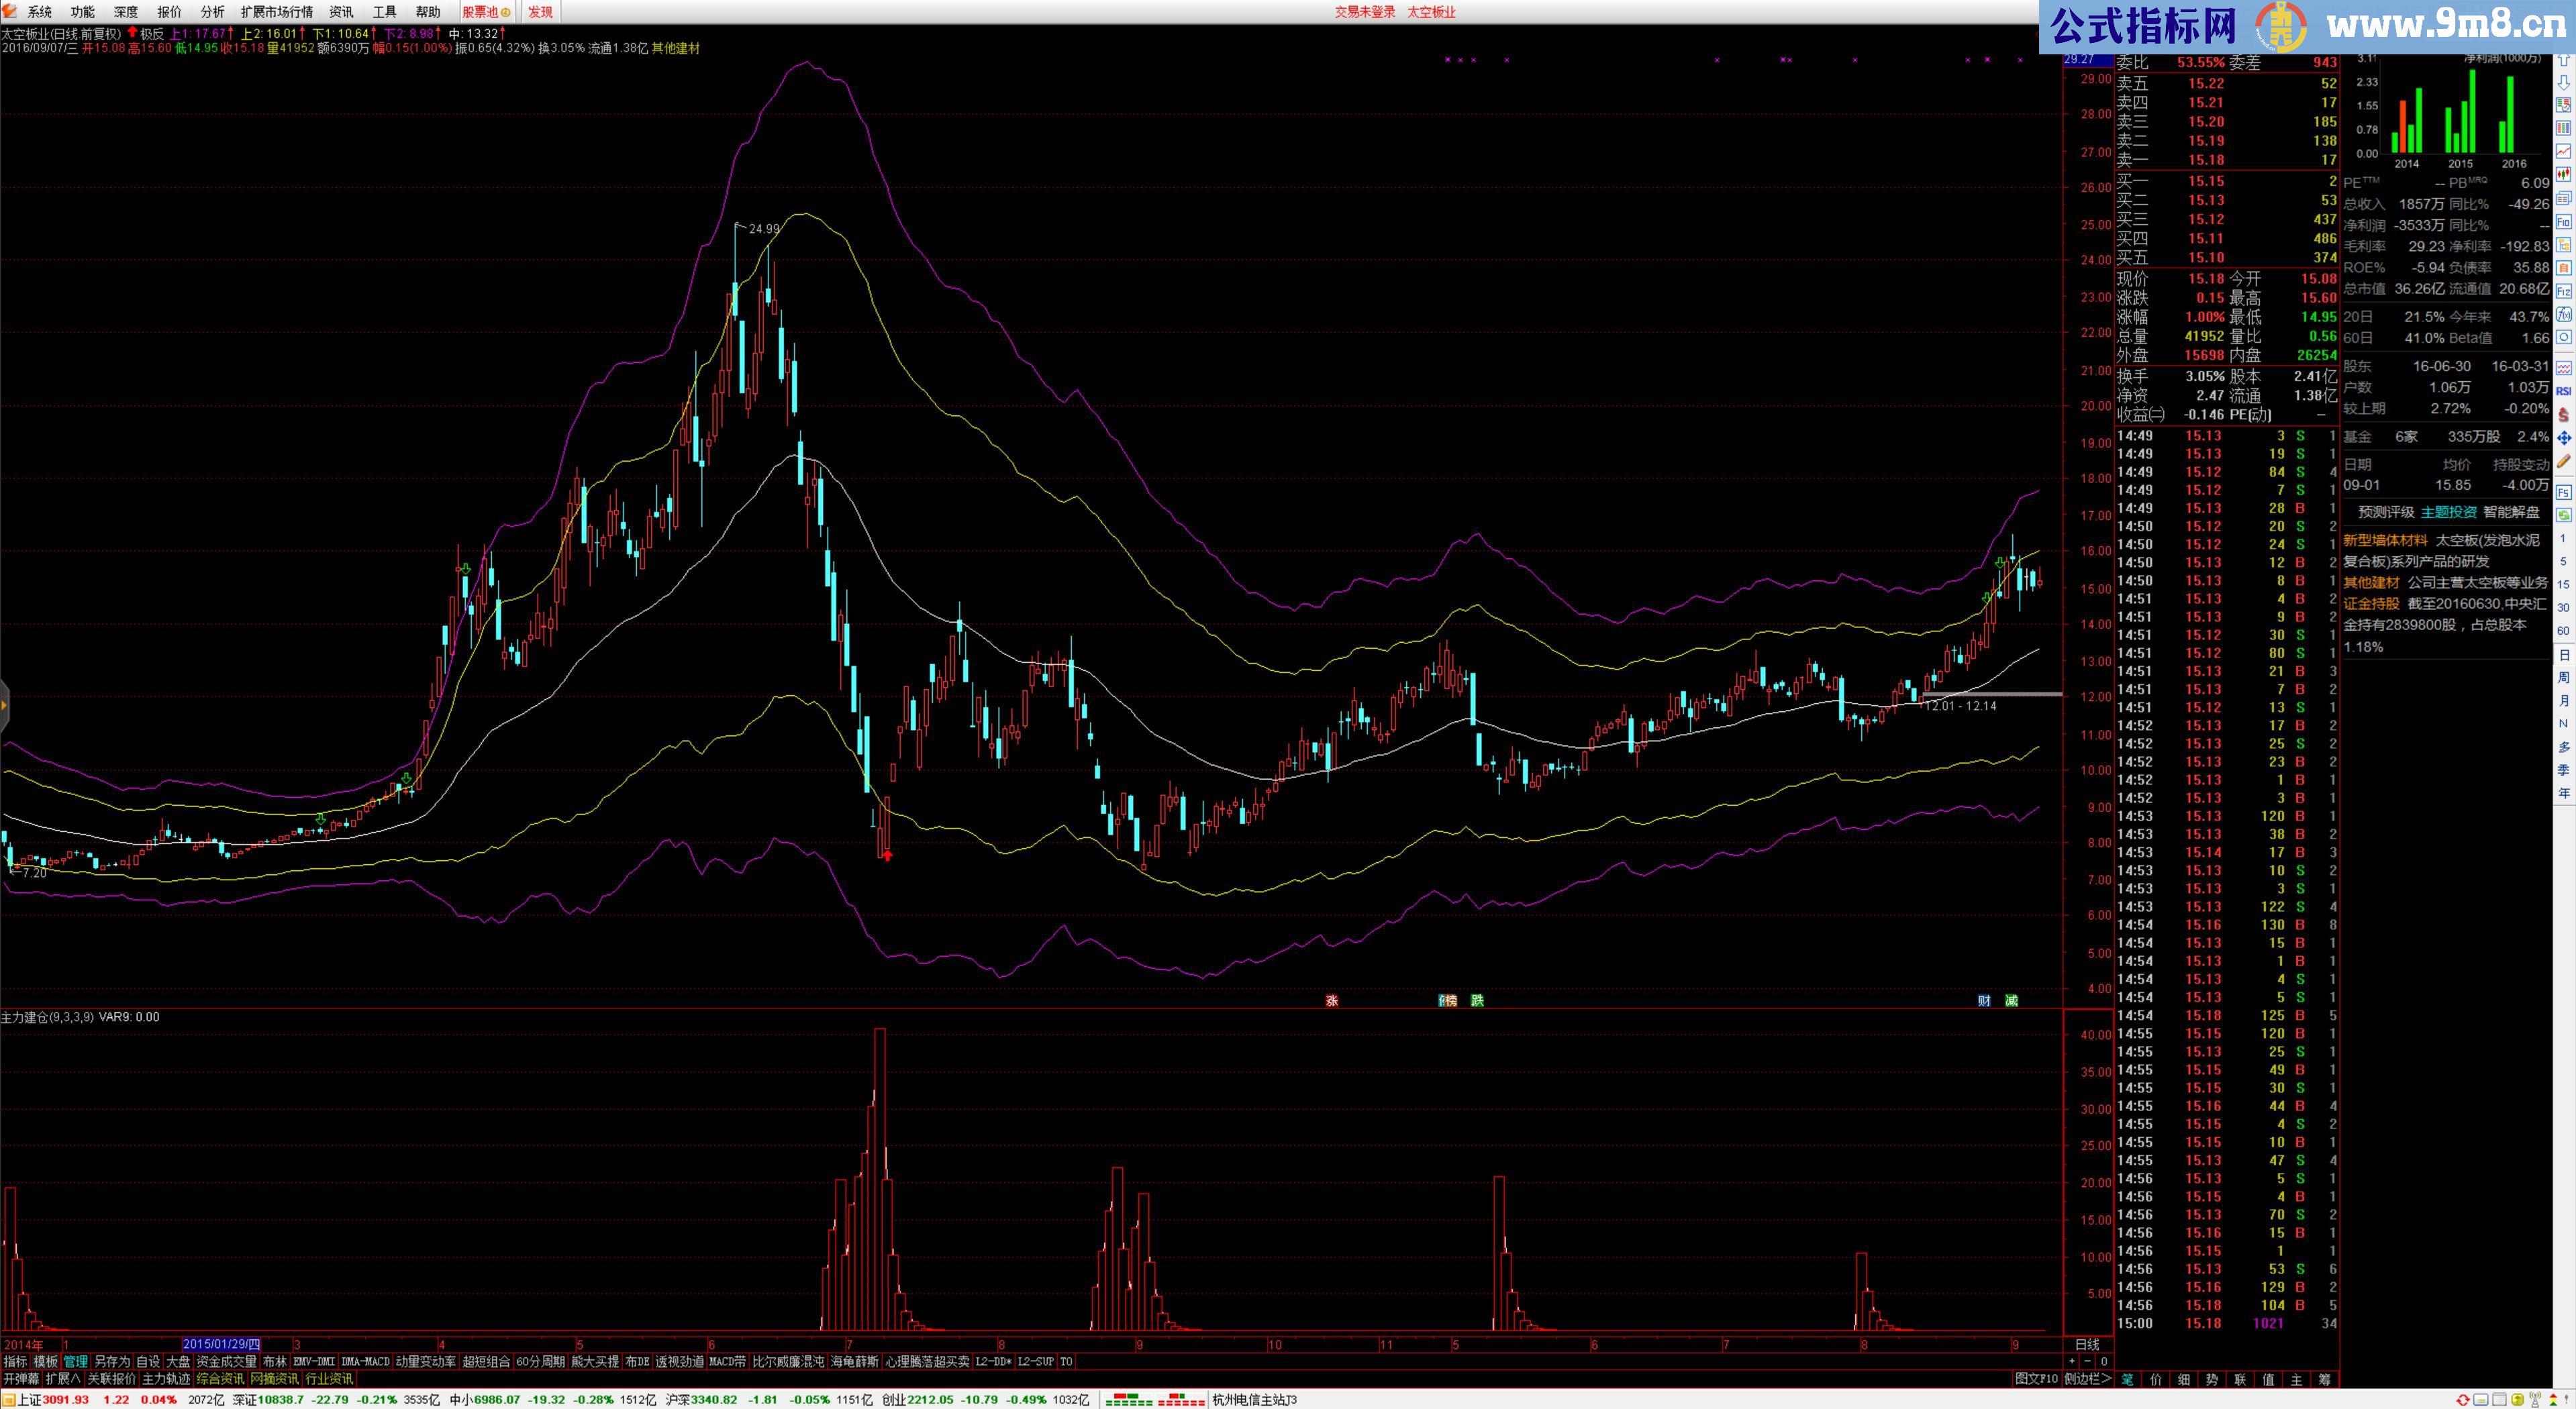Click the 模板 template button

[x=46, y=1361]
